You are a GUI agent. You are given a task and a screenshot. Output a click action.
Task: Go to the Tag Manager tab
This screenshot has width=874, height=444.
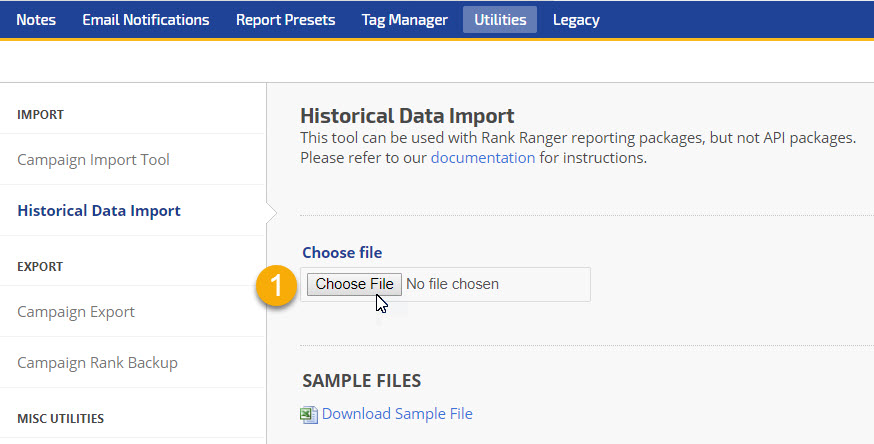[405, 19]
